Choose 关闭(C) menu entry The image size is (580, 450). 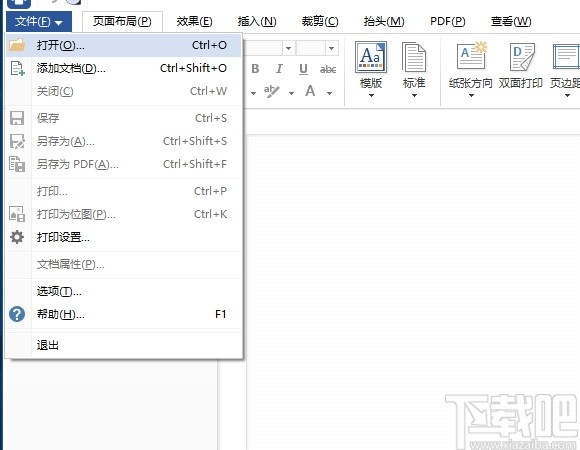[124, 91]
